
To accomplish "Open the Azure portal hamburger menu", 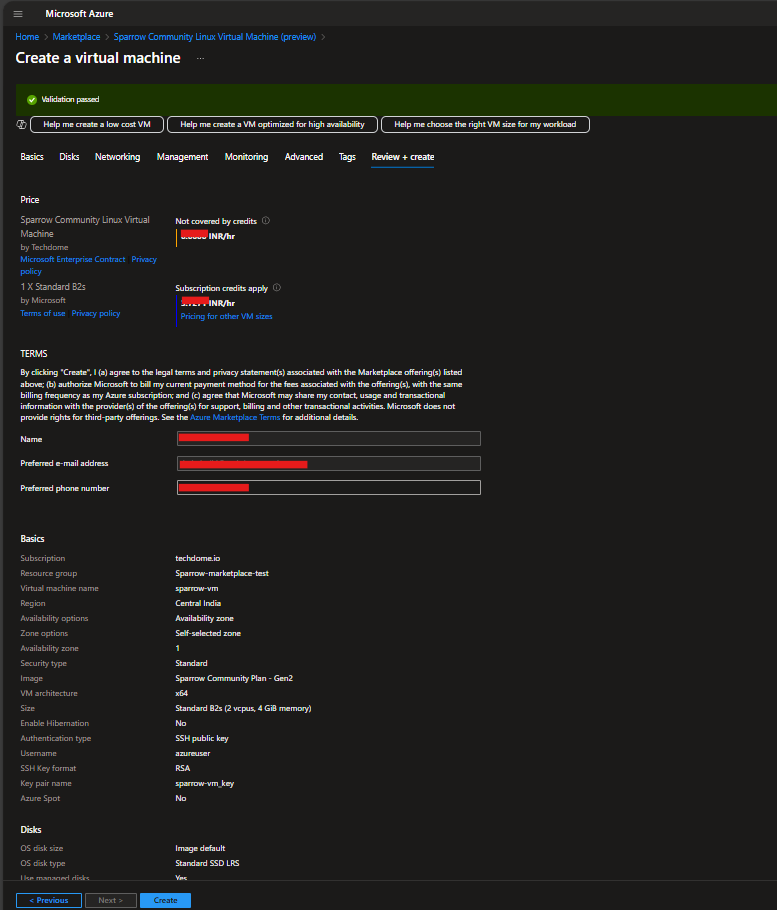I will tap(18, 14).
